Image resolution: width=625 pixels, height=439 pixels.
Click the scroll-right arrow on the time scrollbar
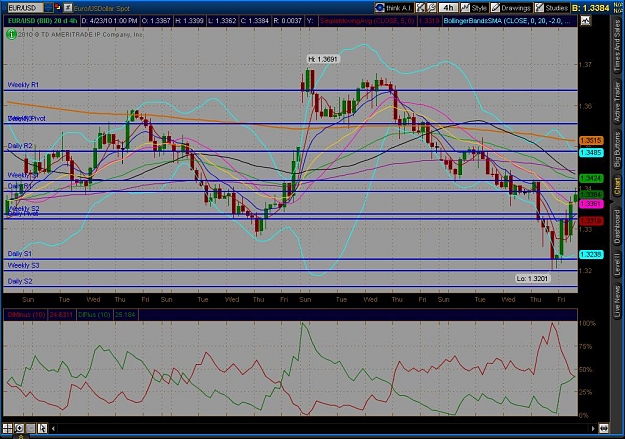click(593, 429)
